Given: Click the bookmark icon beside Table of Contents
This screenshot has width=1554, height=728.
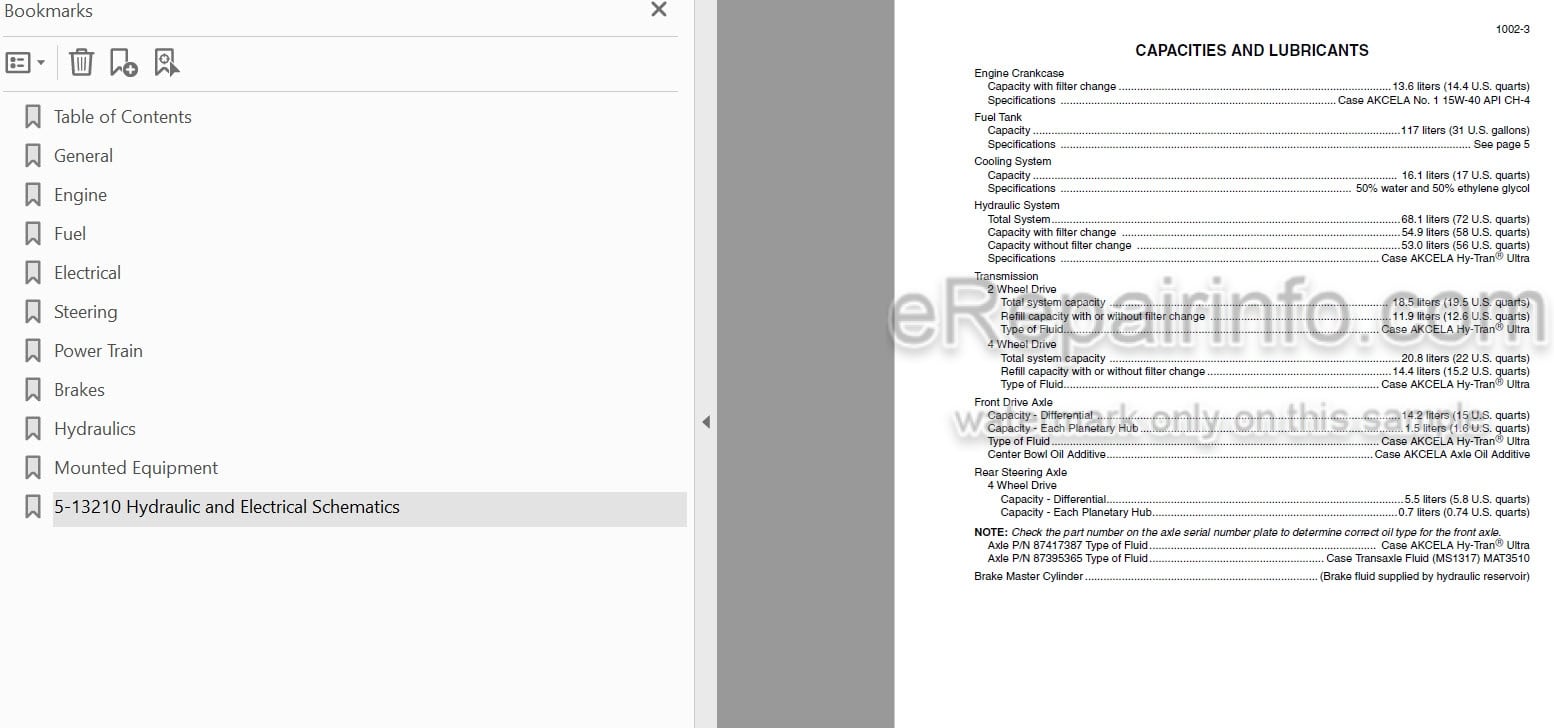Looking at the screenshot, I should coord(32,117).
